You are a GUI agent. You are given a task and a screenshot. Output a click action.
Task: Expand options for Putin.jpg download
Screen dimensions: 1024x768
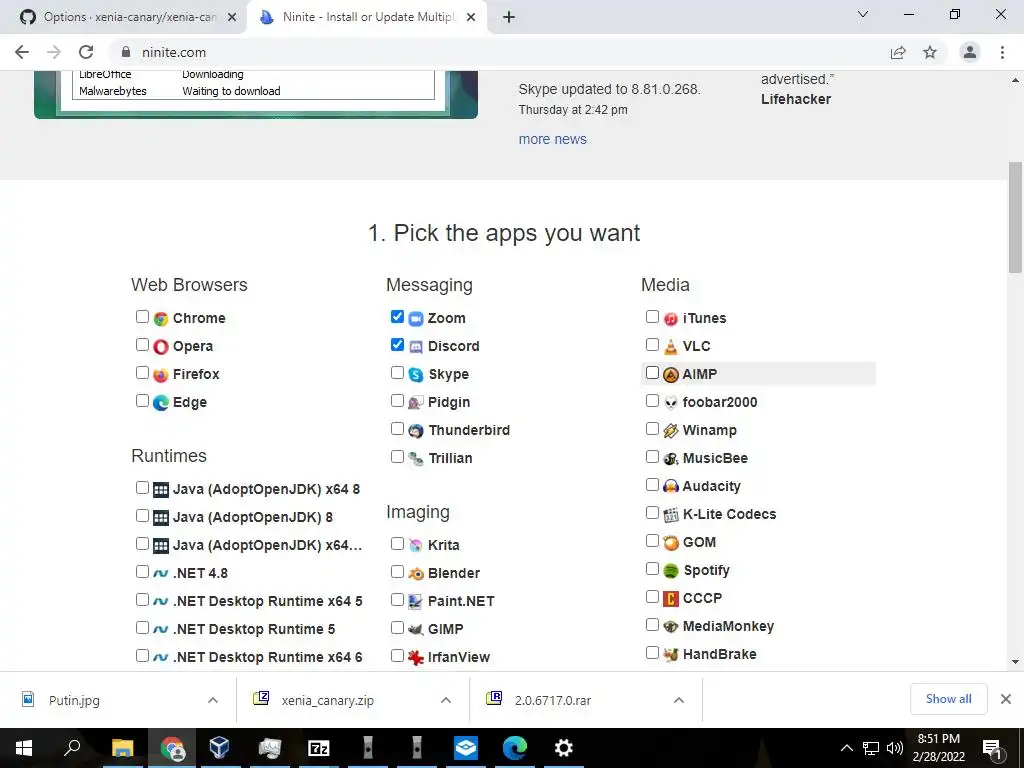click(x=213, y=700)
